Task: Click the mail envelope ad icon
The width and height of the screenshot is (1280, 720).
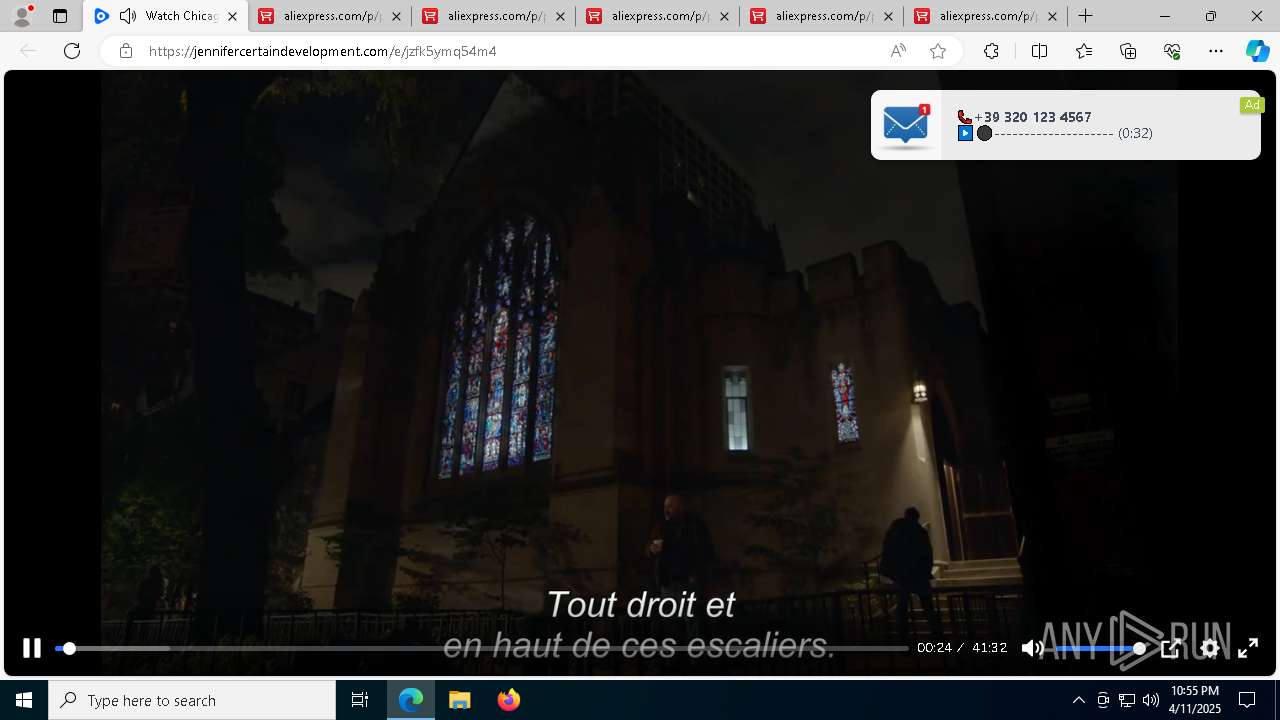Action: tap(906, 125)
